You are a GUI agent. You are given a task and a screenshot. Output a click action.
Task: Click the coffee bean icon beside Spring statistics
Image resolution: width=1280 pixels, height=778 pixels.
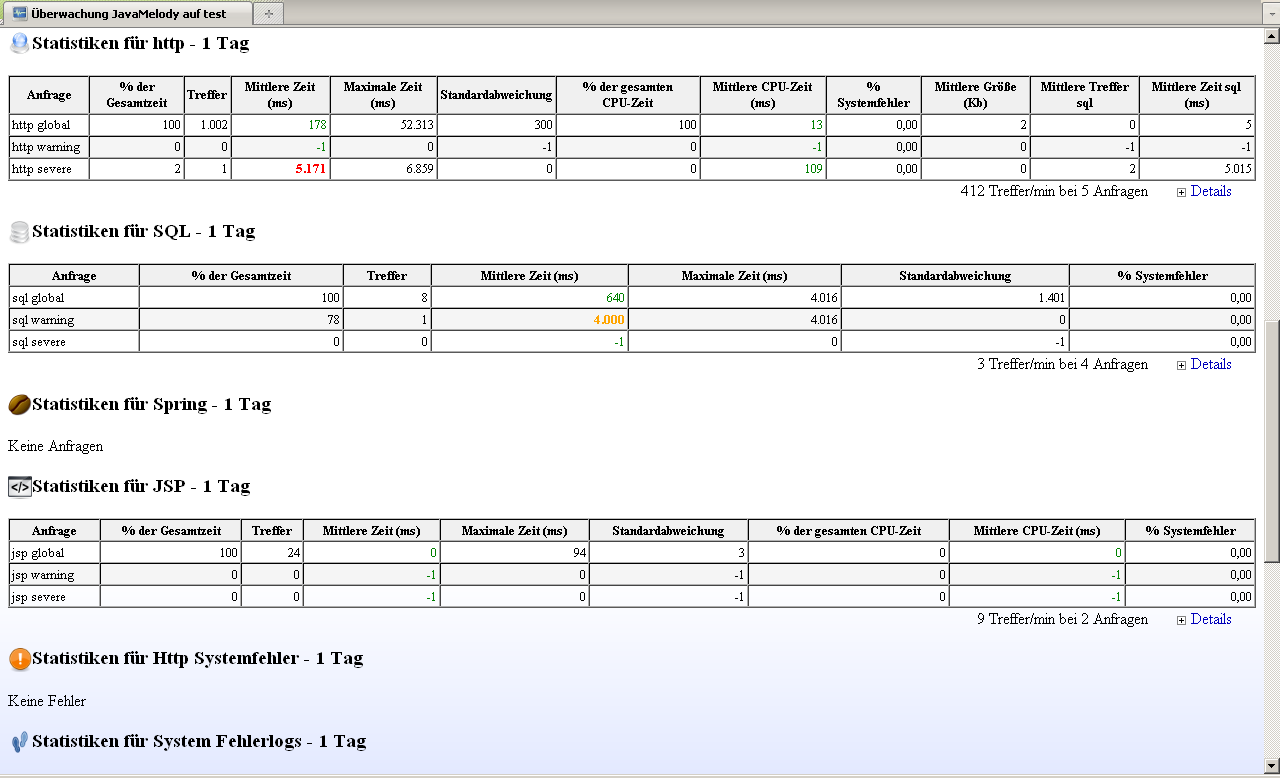19,404
